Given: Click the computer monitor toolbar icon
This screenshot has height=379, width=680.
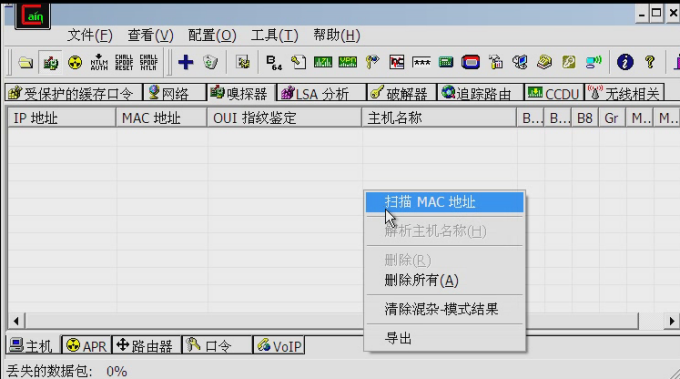Looking at the screenshot, I should tap(520, 62).
